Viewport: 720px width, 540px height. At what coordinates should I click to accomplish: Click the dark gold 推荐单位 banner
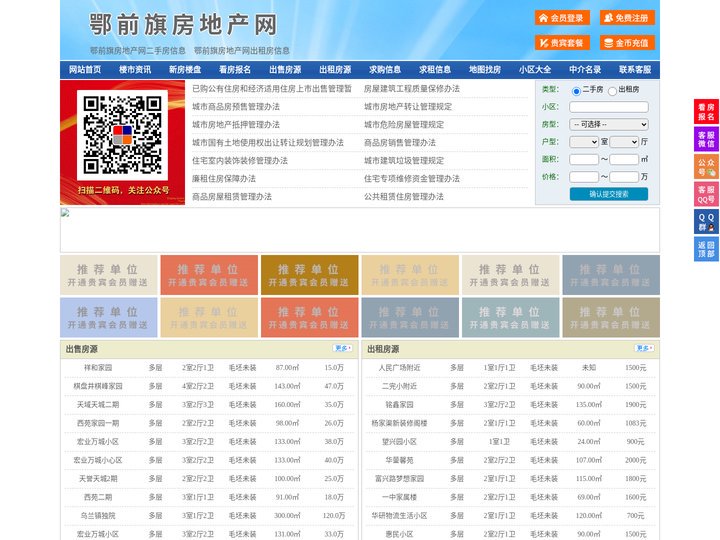pos(309,275)
